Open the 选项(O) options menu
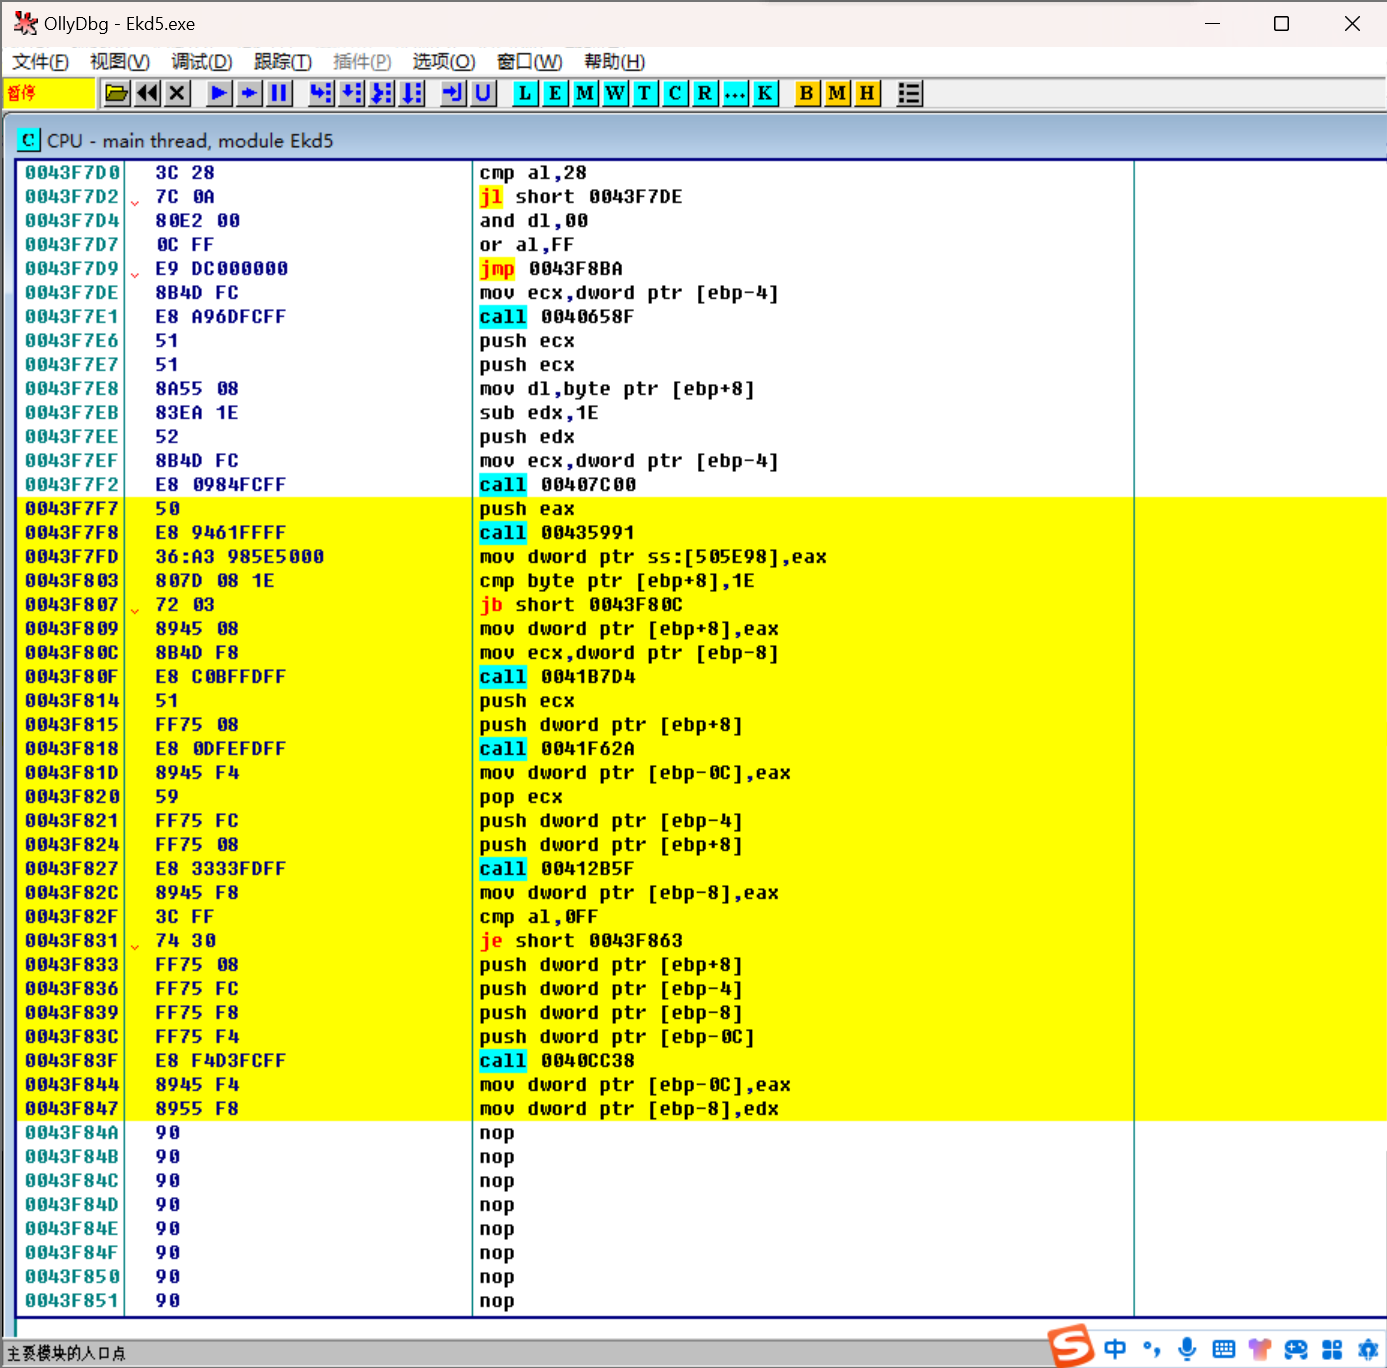This screenshot has height=1368, width=1387. 443,62
